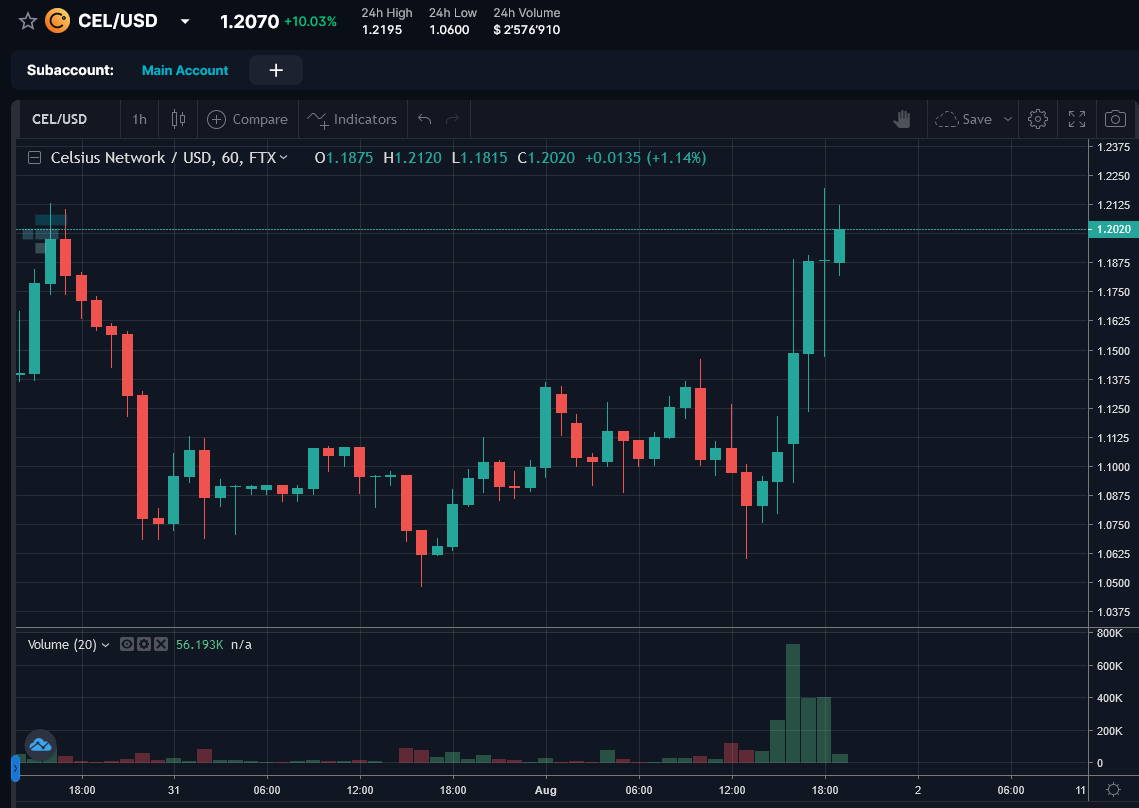Expand the blue left side panel handle
Image resolution: width=1139 pixels, height=808 pixels.
click(x=15, y=768)
